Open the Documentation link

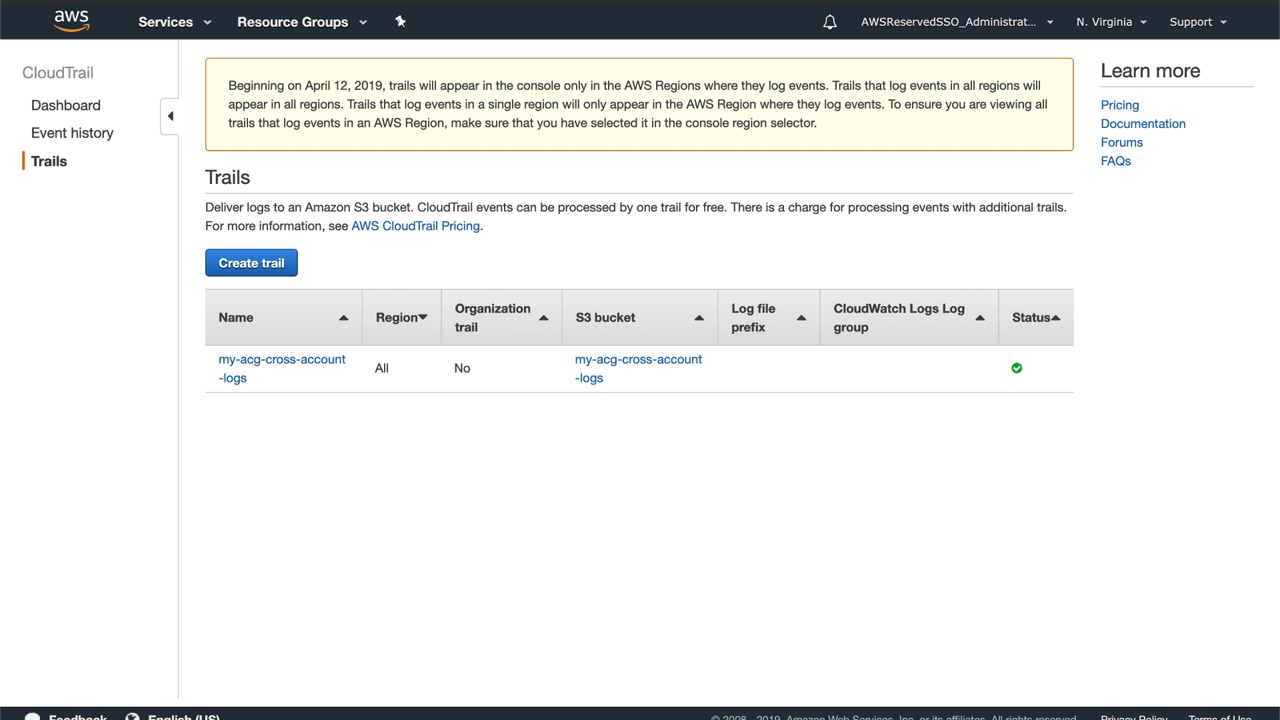tap(1143, 124)
